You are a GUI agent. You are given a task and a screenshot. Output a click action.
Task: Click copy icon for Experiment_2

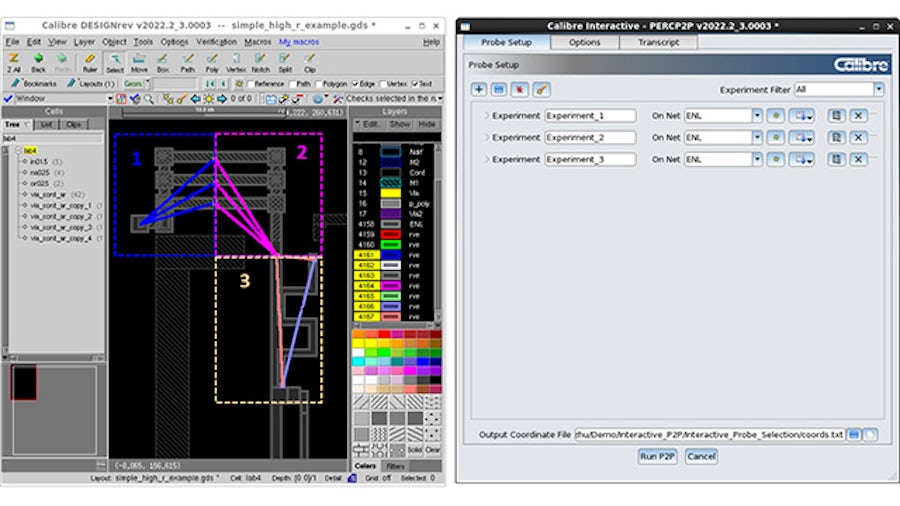(x=836, y=138)
